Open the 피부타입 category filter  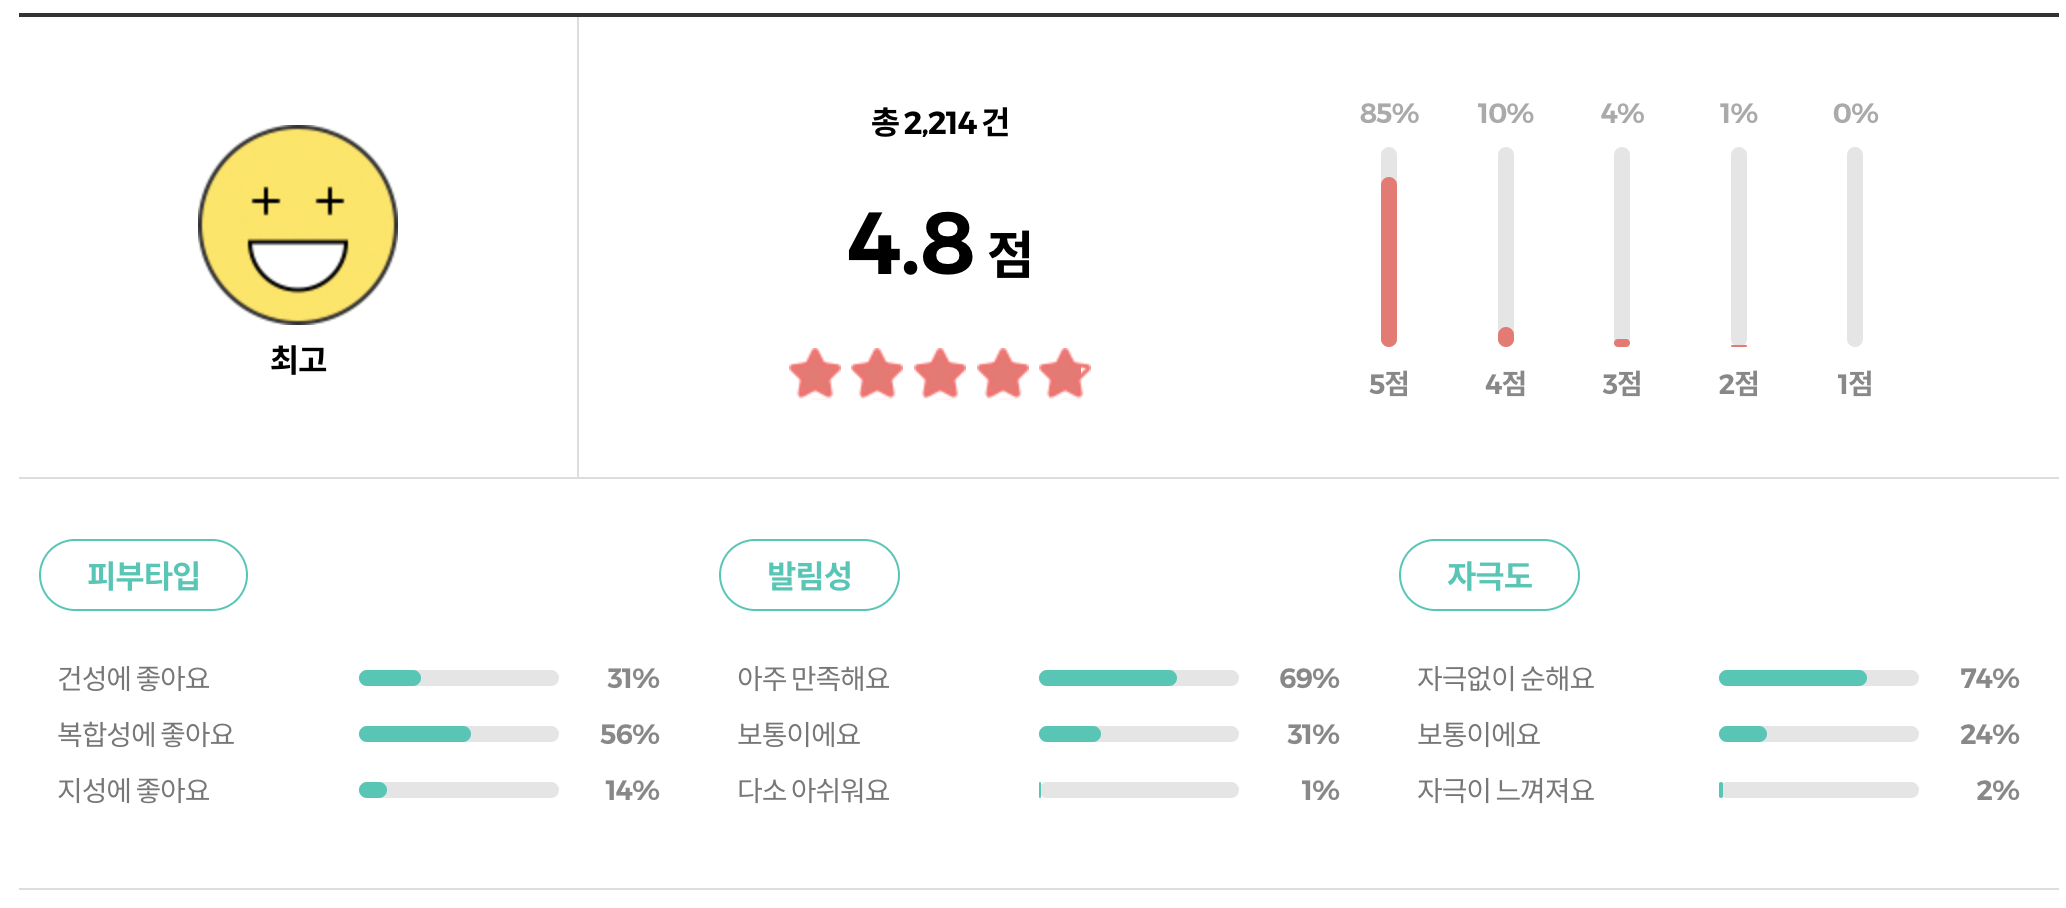[143, 574]
